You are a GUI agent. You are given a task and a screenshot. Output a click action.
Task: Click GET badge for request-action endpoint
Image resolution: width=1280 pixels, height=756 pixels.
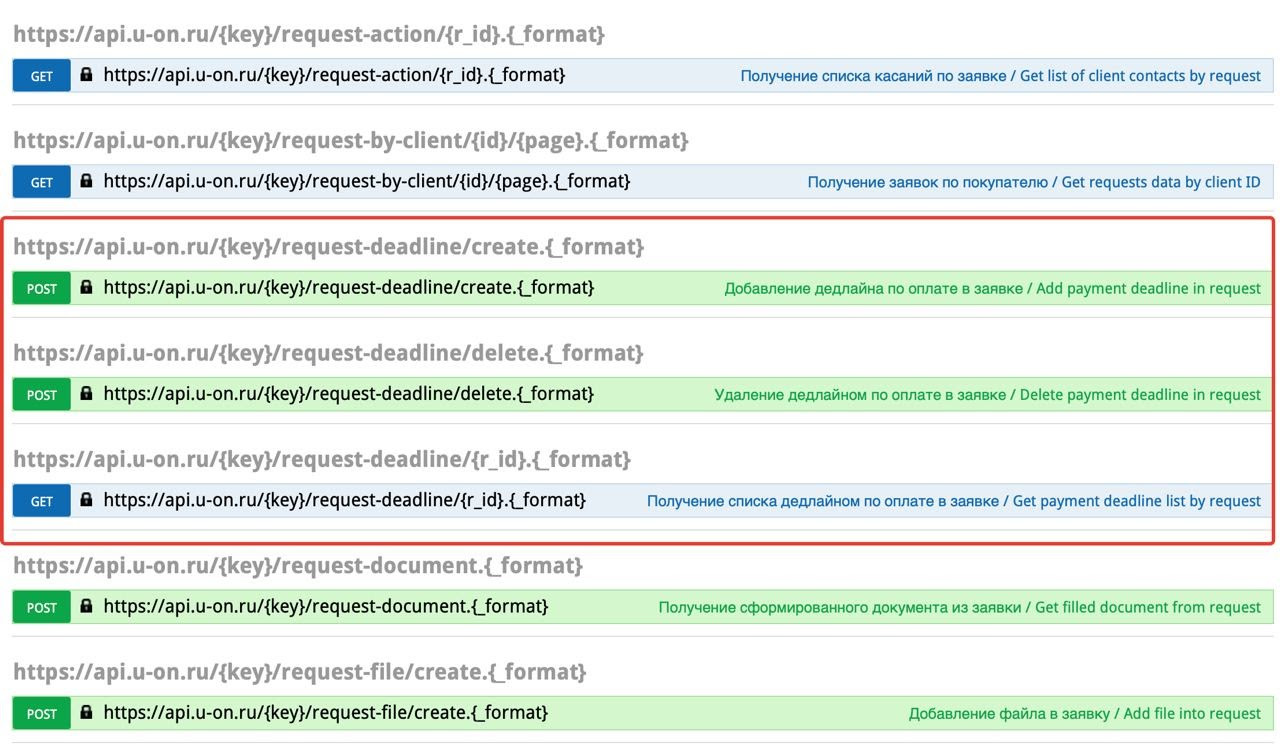point(42,75)
